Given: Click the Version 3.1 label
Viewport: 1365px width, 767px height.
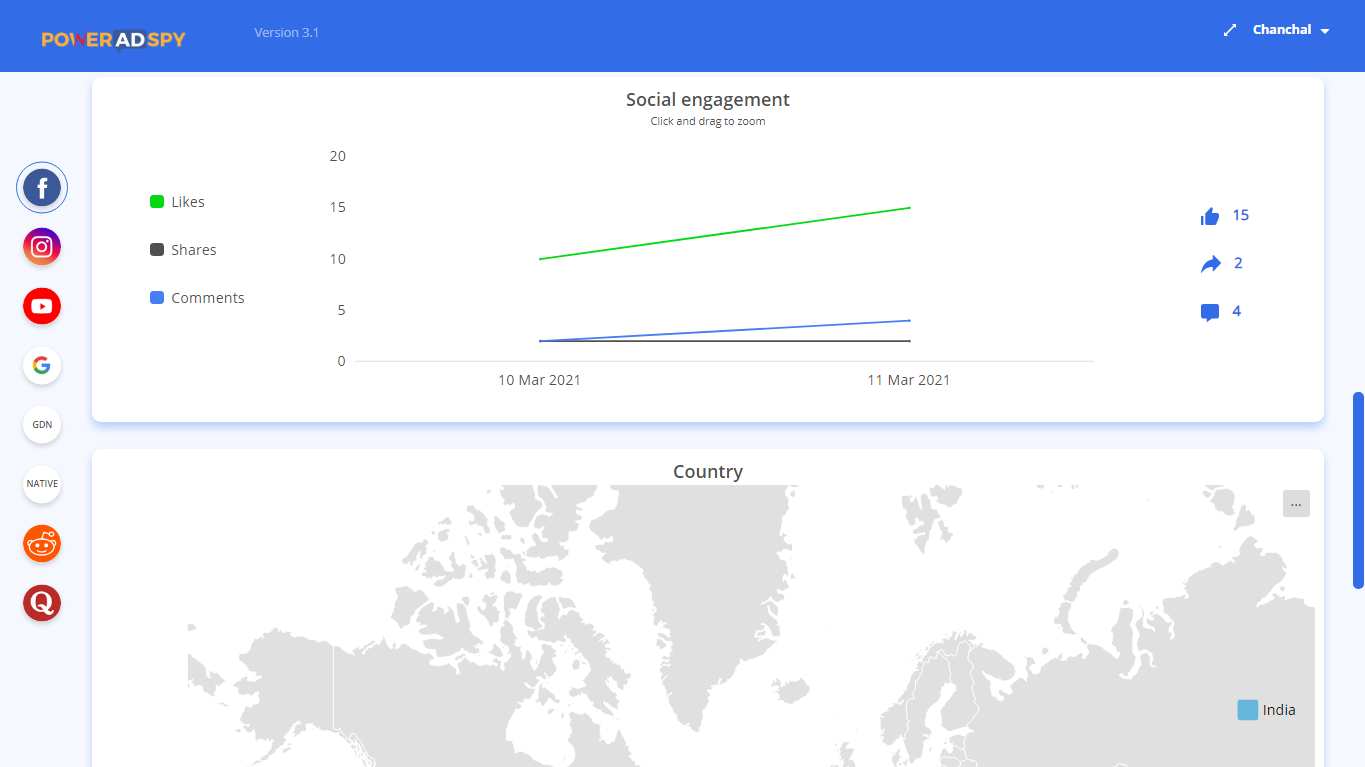Looking at the screenshot, I should (287, 33).
